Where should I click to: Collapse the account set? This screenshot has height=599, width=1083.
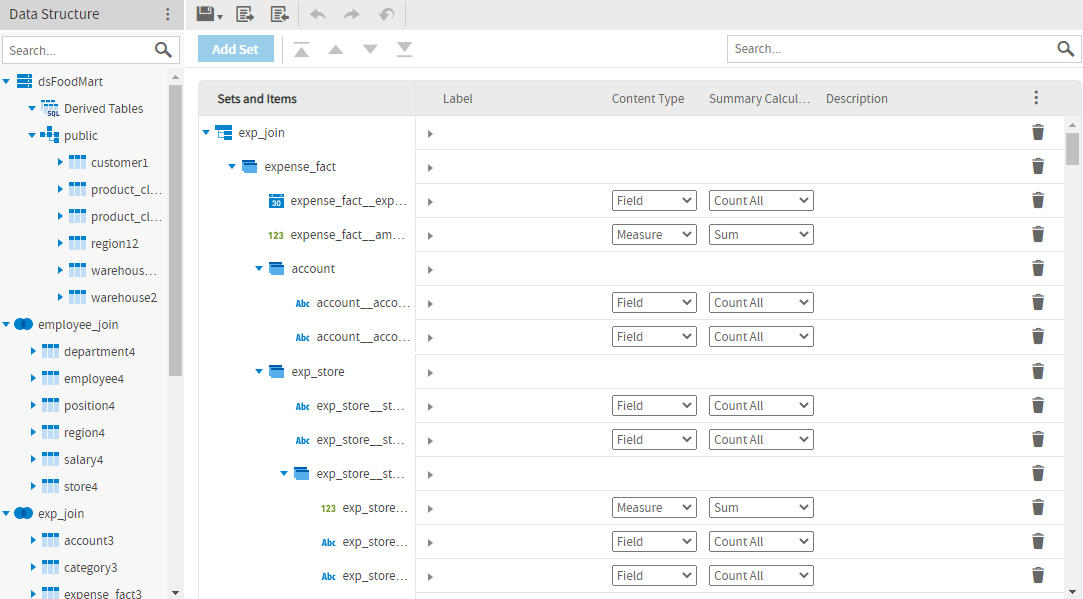pos(259,269)
